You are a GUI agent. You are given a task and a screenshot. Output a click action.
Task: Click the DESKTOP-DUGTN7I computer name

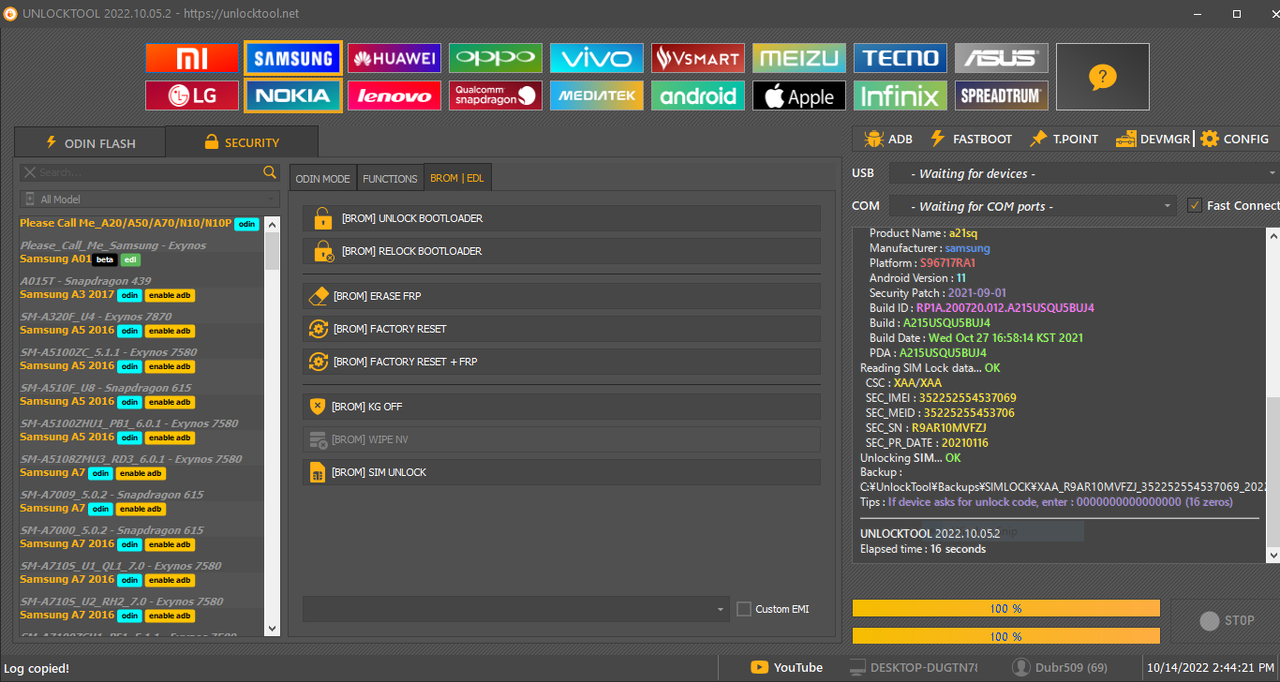click(x=913, y=667)
